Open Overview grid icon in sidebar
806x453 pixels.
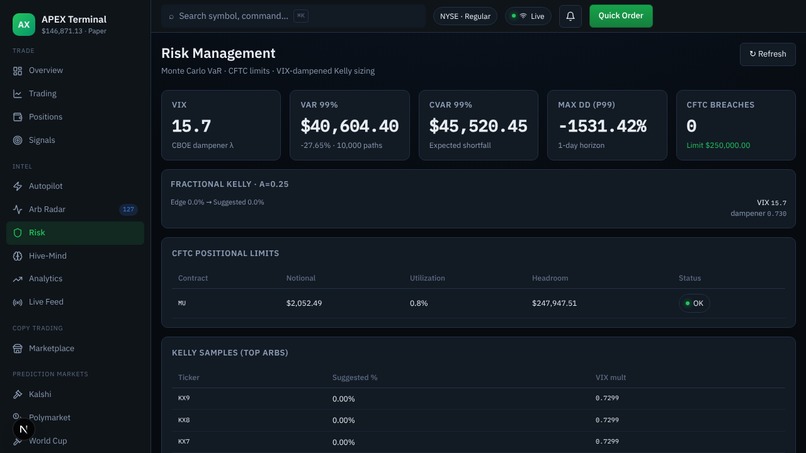[17, 71]
